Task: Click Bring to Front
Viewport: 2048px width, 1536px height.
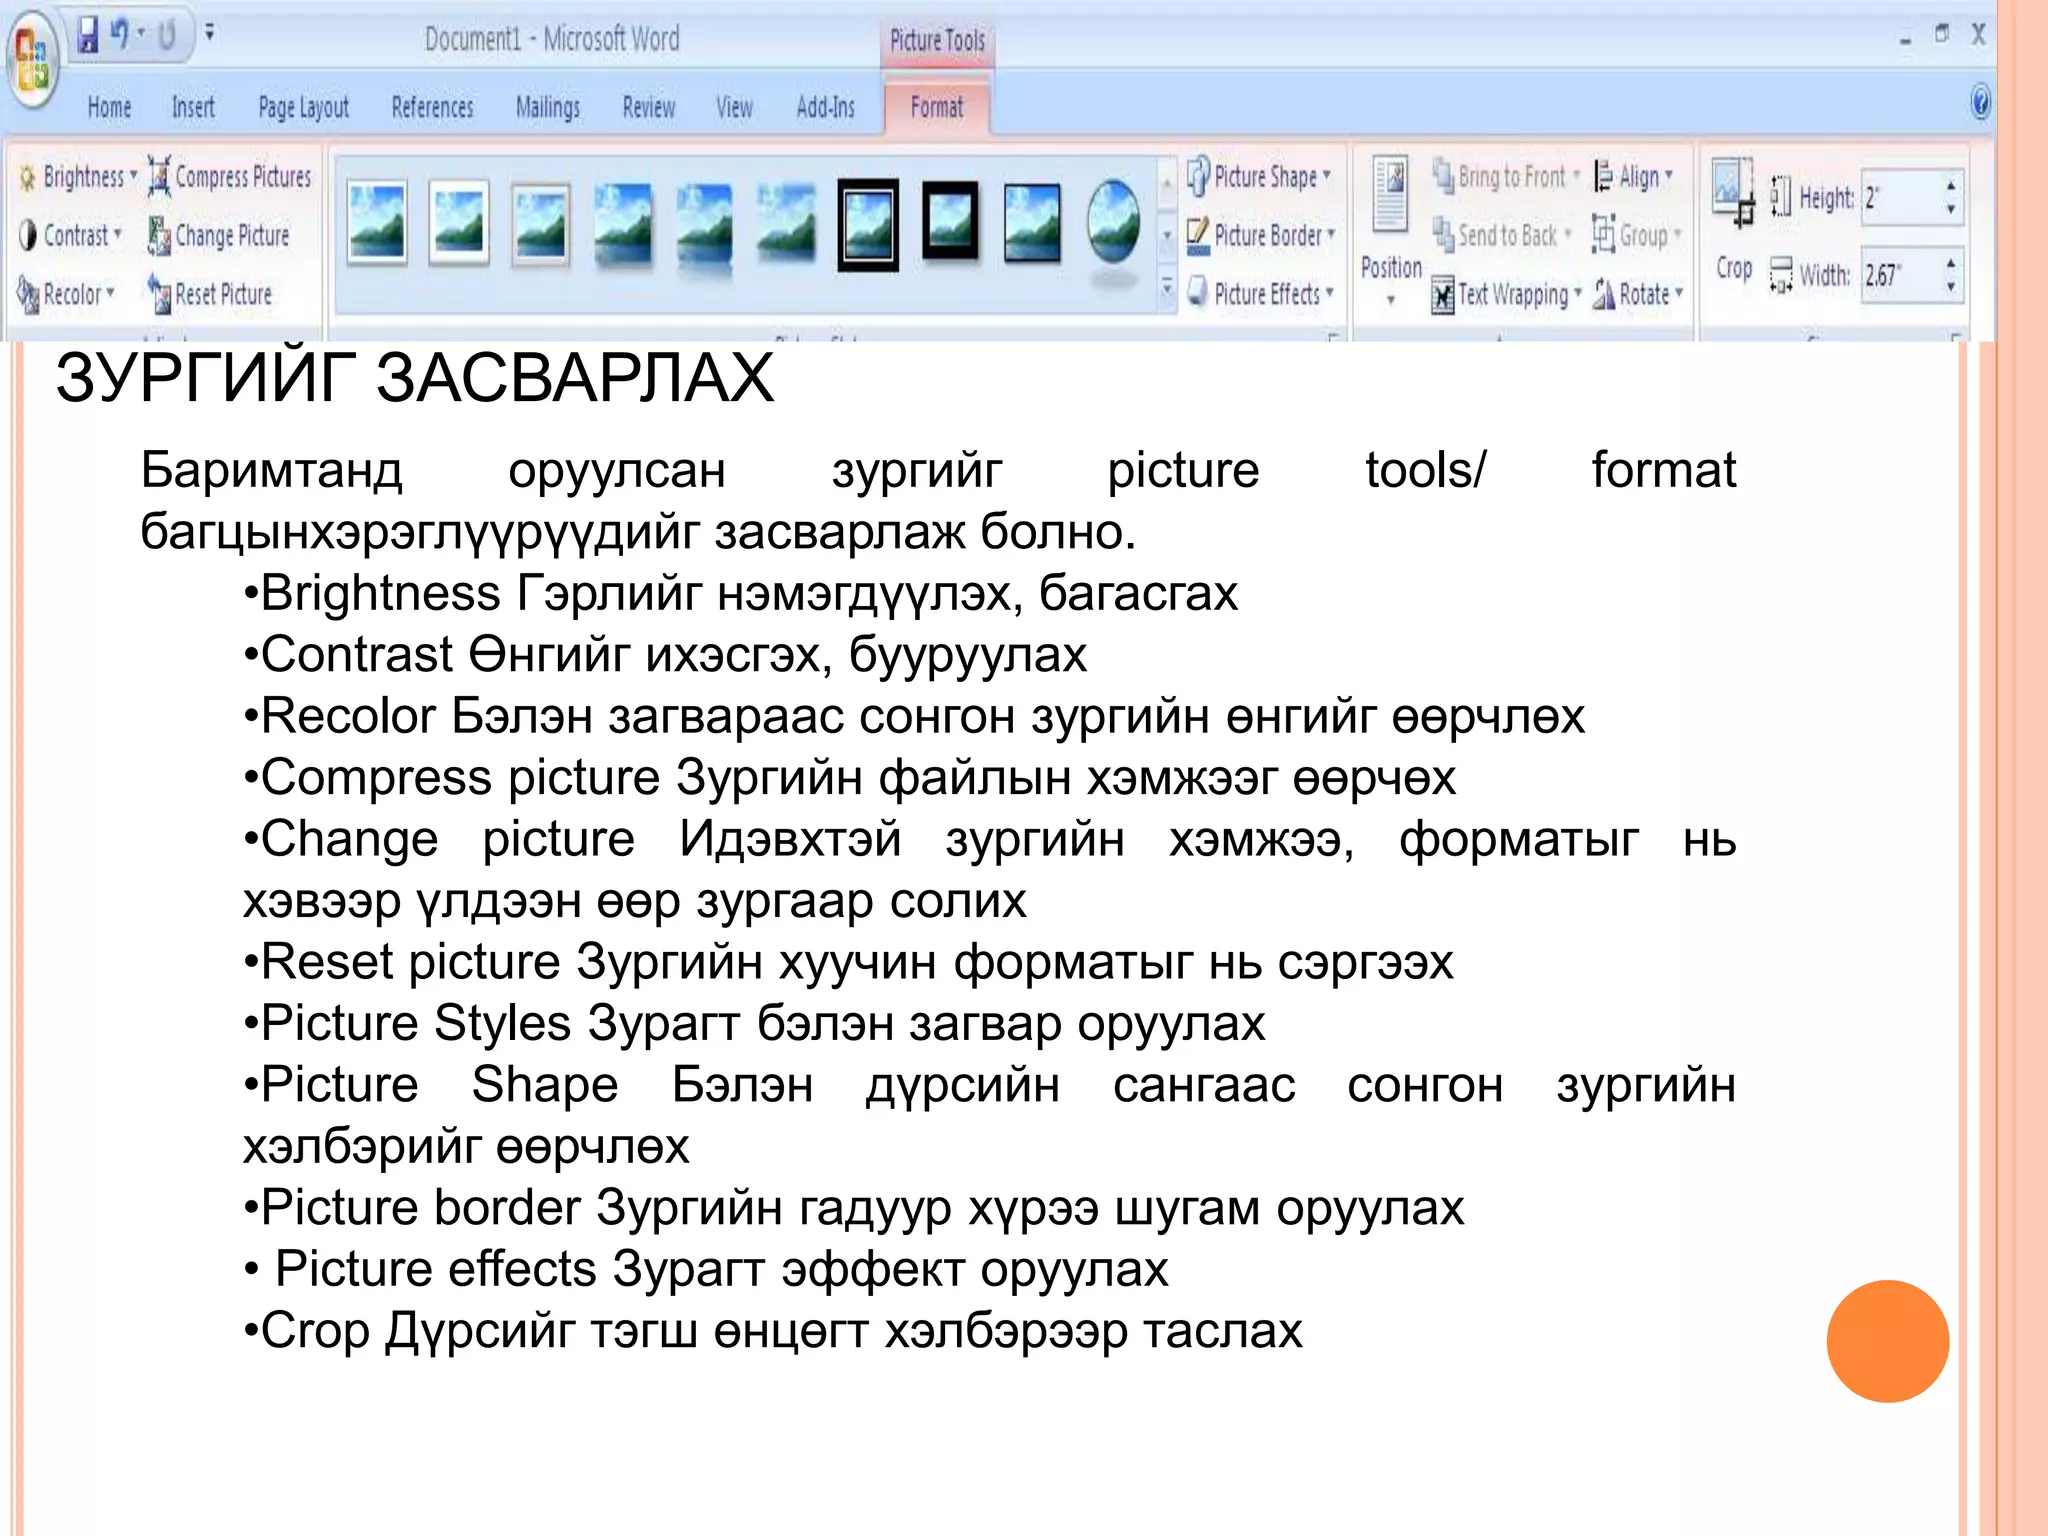Action: 1506,177
